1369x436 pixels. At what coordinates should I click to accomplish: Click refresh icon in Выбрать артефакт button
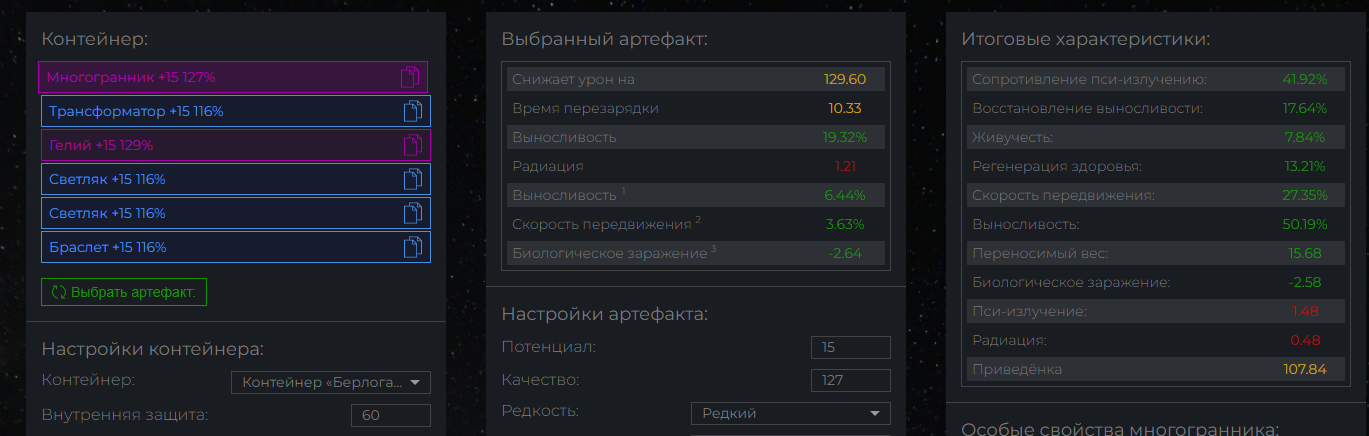58,292
